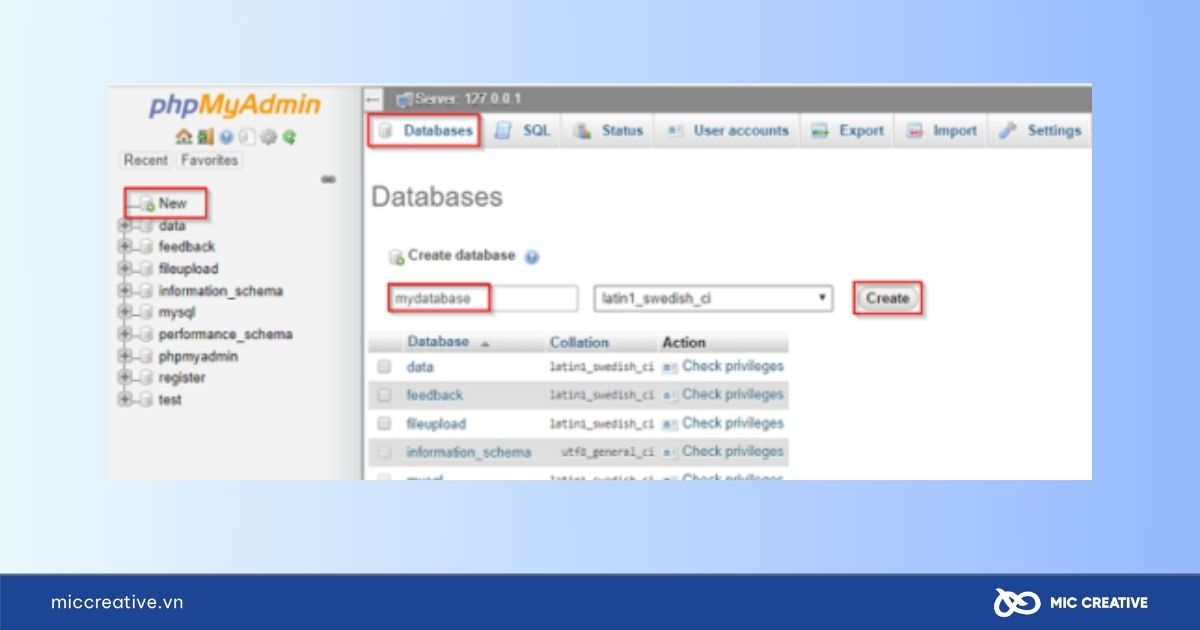
Task: Collapse navigation panel arrow beside Server
Action: click(374, 99)
